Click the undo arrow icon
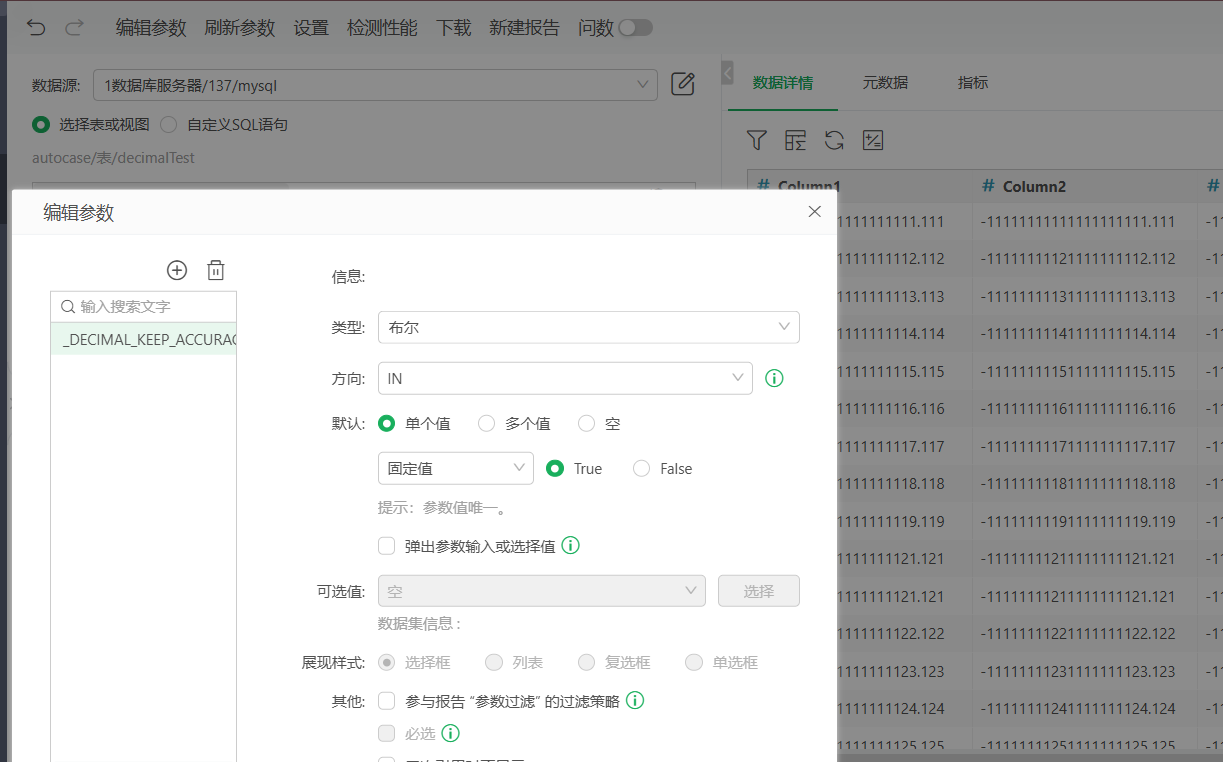1223x762 pixels. coord(36,28)
